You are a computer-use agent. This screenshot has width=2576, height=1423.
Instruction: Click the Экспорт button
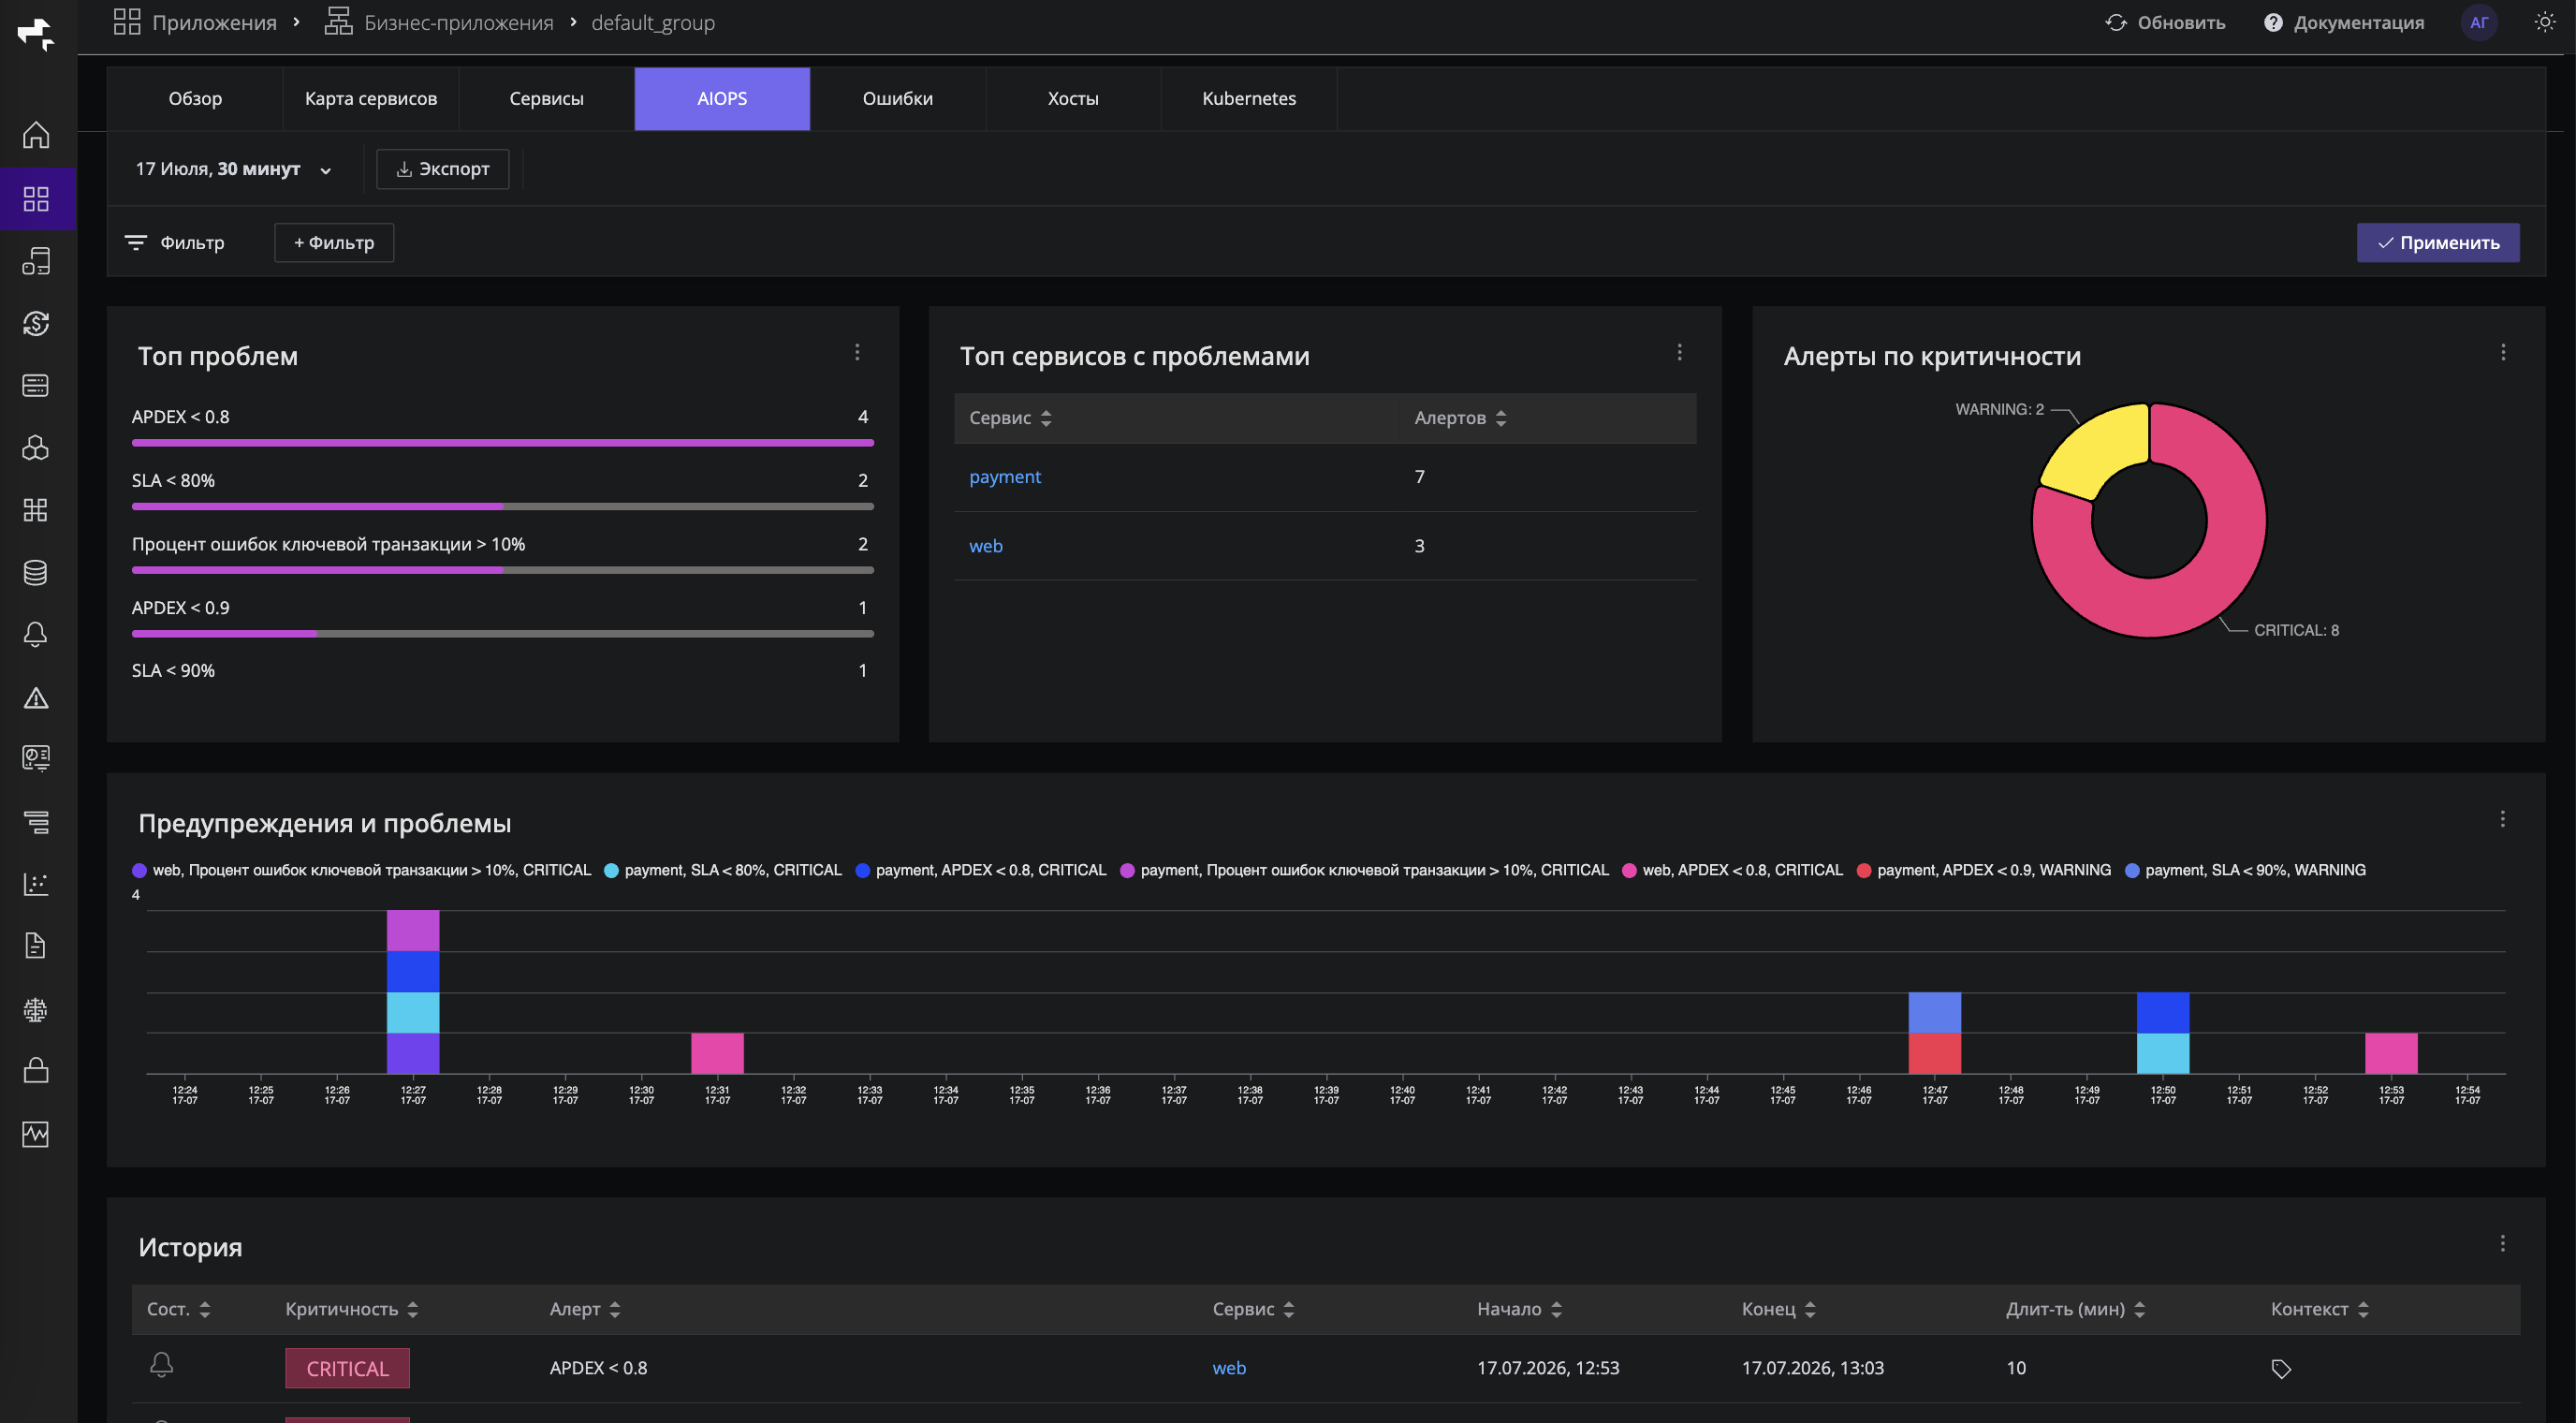443,169
